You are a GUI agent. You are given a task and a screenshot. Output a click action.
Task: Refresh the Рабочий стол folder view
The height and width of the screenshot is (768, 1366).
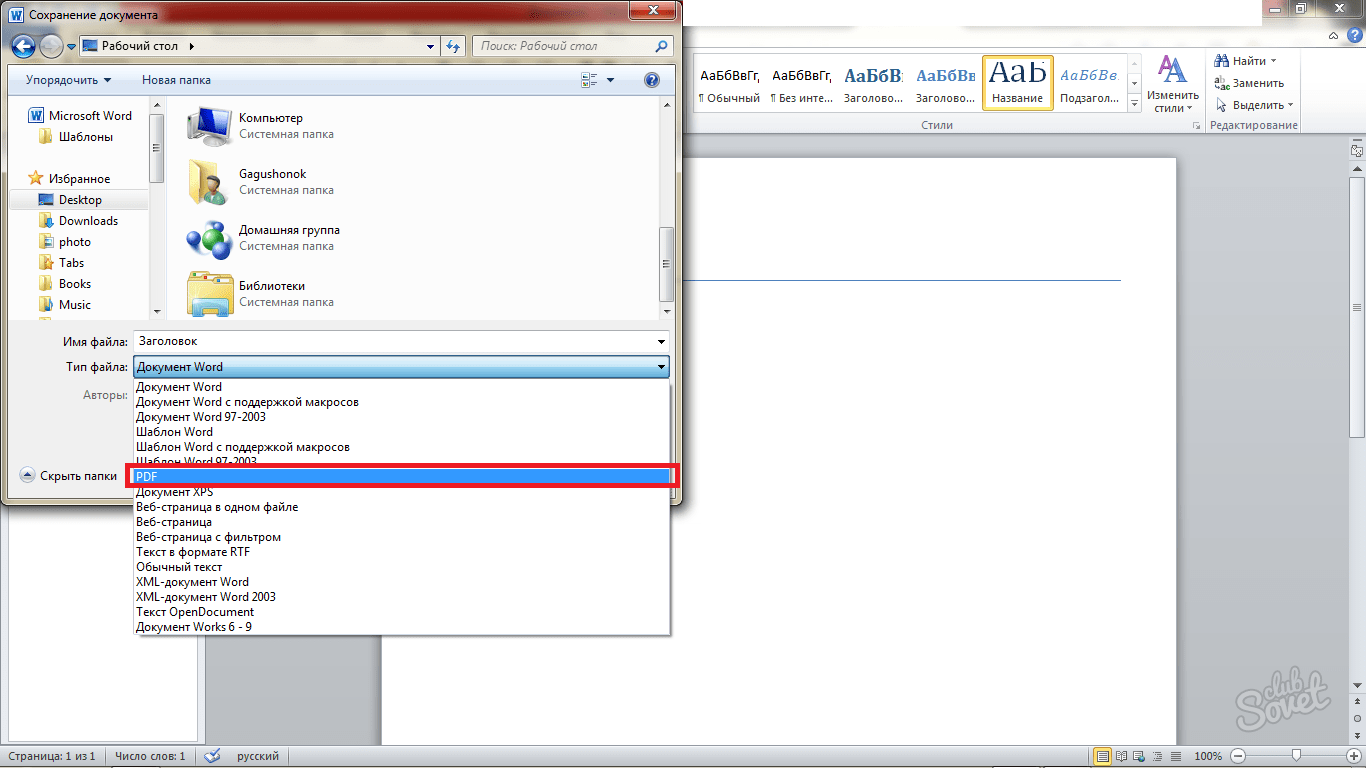click(454, 46)
